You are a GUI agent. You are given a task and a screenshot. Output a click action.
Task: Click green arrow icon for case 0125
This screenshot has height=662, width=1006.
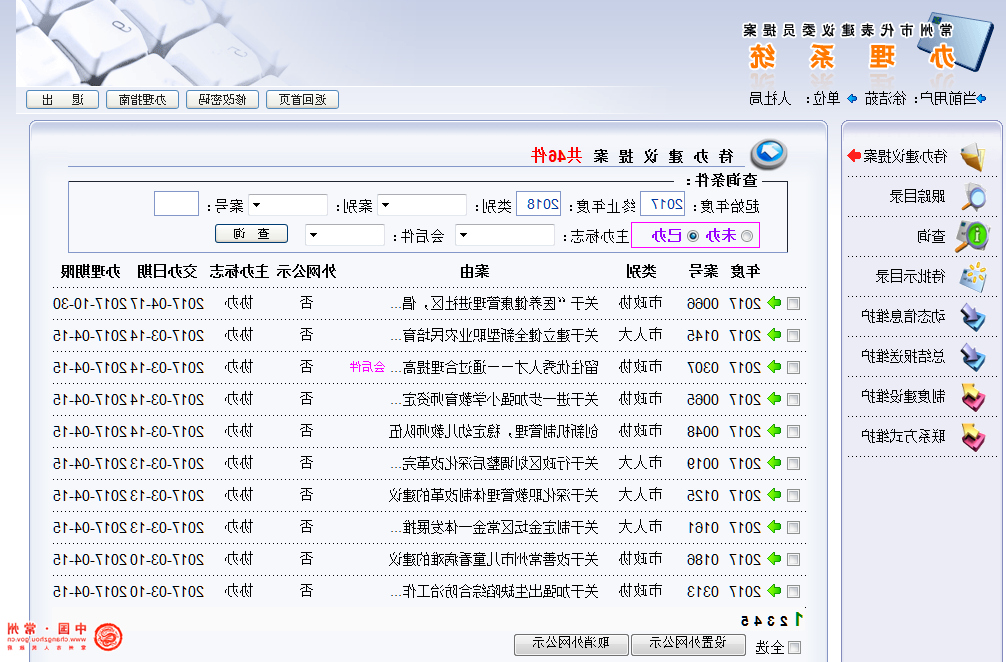[x=774, y=495]
